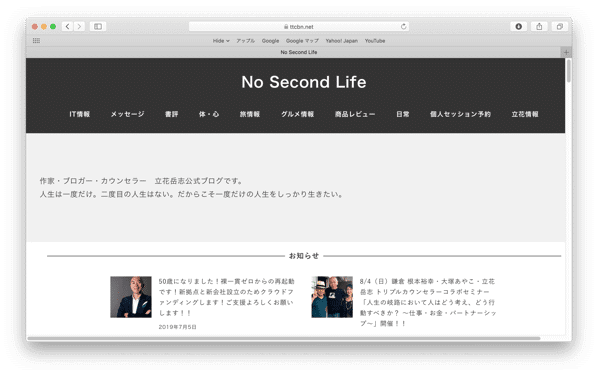Open the 個人セッション予約 menu item
The width and height of the screenshot is (598, 376).
click(460, 114)
